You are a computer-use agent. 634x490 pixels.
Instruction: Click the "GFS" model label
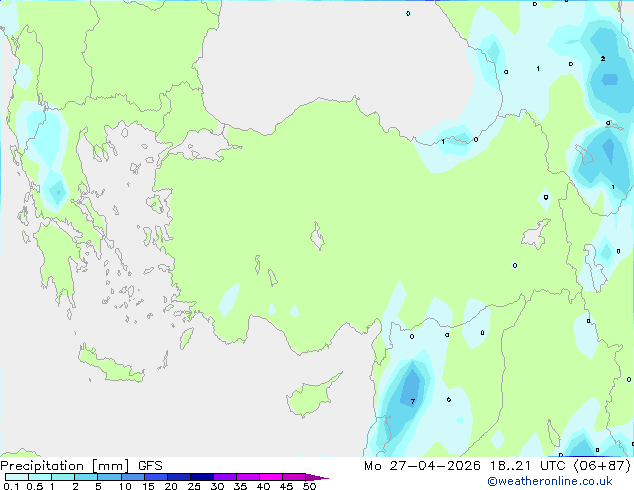[150, 466]
